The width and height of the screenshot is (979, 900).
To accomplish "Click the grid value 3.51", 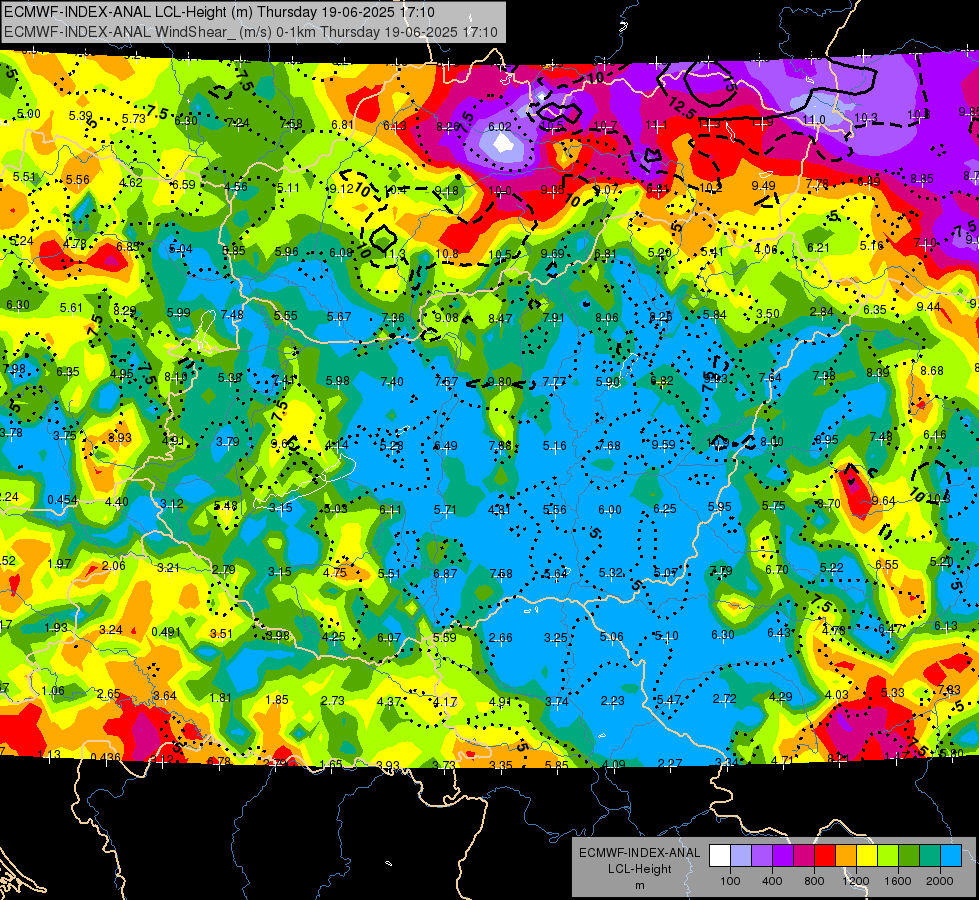I will click(x=221, y=634).
